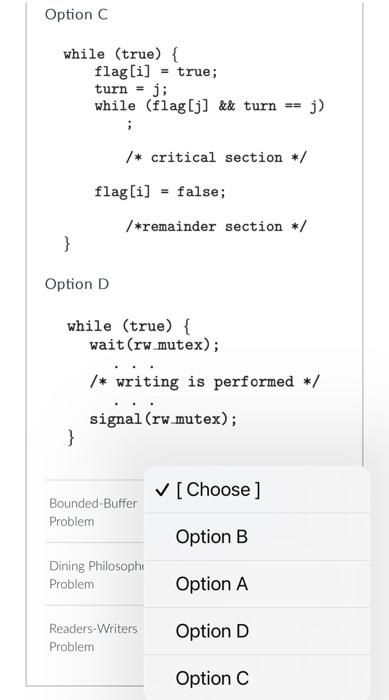Click the Dining Philosophers Problem row label

coord(96,575)
